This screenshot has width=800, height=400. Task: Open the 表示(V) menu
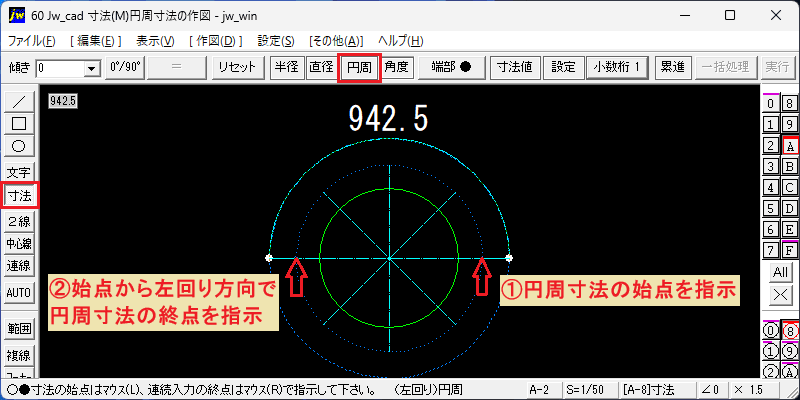156,41
